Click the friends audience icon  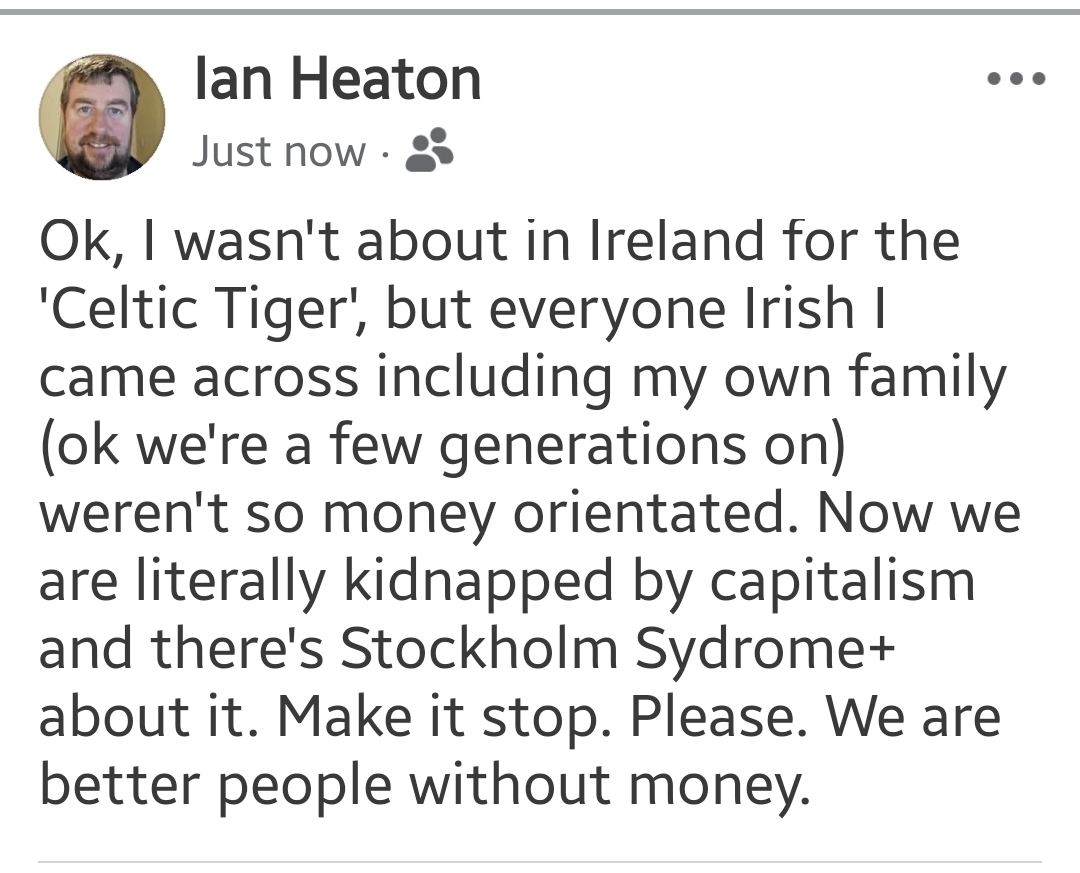[x=431, y=151]
